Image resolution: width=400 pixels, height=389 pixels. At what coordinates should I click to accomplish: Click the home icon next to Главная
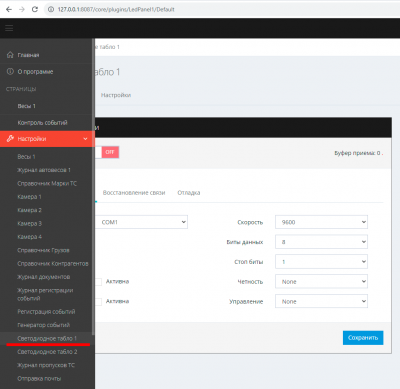tap(10, 55)
